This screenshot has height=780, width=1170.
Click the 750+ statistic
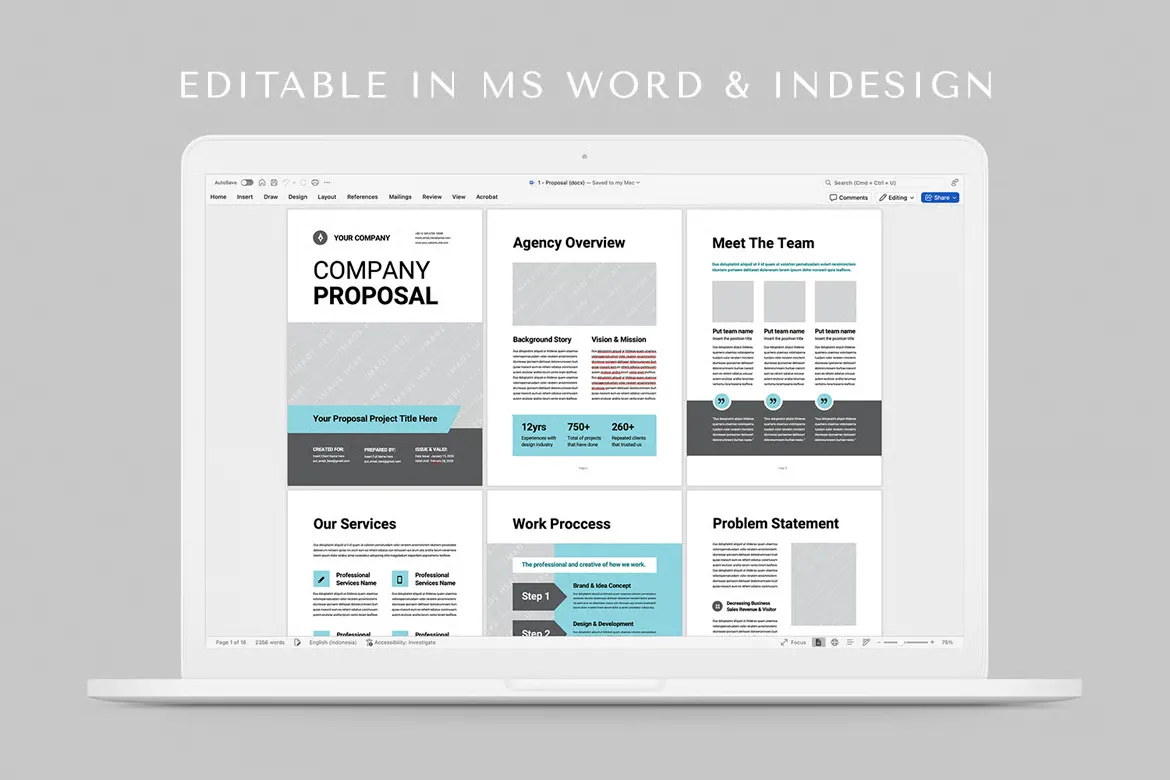click(x=584, y=434)
